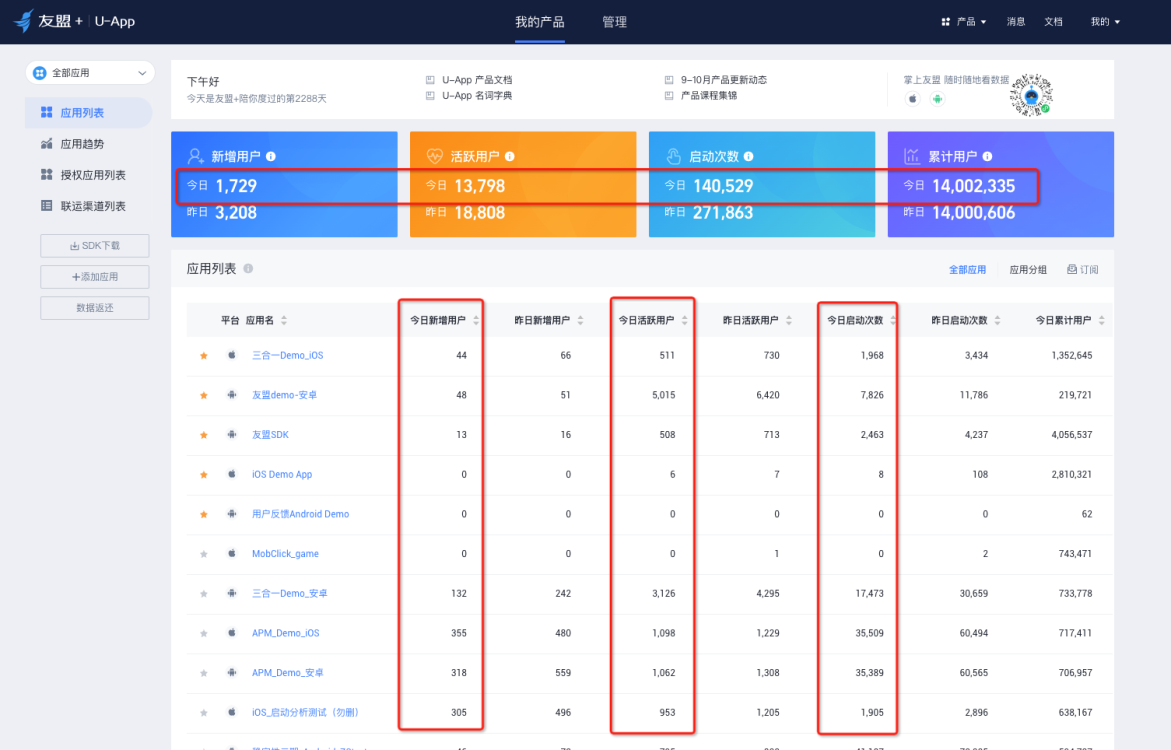
Task: Star the 三合一Demo_安卓 app
Action: point(204,594)
